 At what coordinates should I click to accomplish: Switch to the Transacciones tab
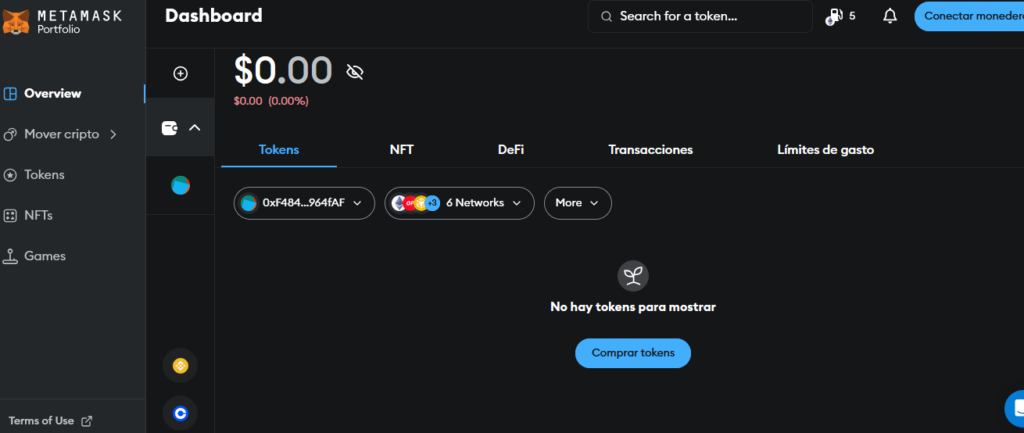click(x=650, y=150)
